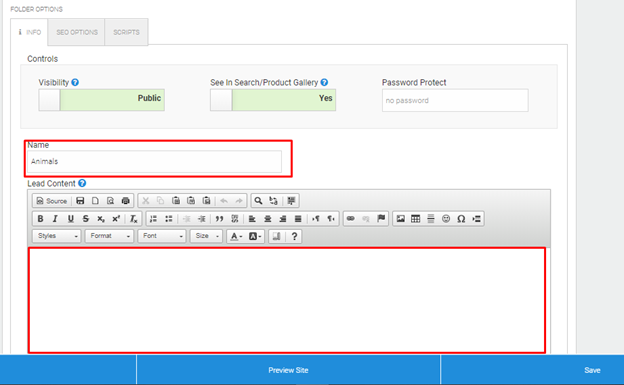Set text direction right to left
This screenshot has height=385, width=624.
[331, 219]
